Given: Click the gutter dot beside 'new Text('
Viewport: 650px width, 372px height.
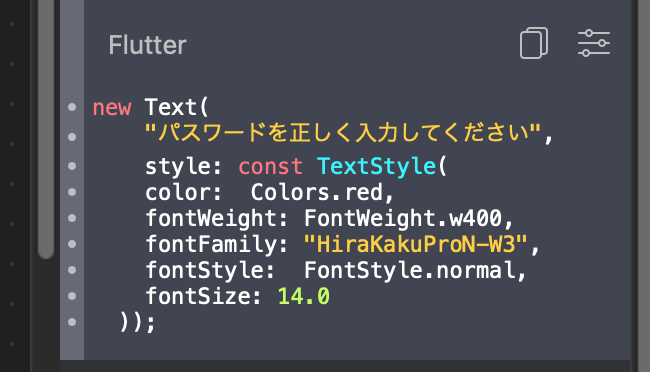Looking at the screenshot, I should [72, 107].
